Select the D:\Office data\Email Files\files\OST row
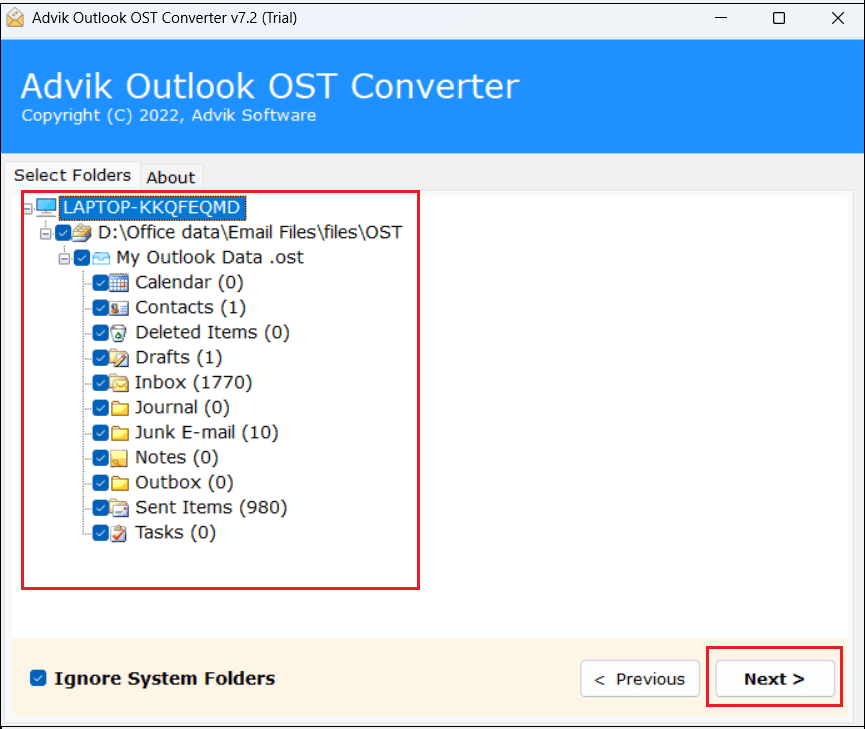Image resolution: width=865 pixels, height=729 pixels. [250, 232]
